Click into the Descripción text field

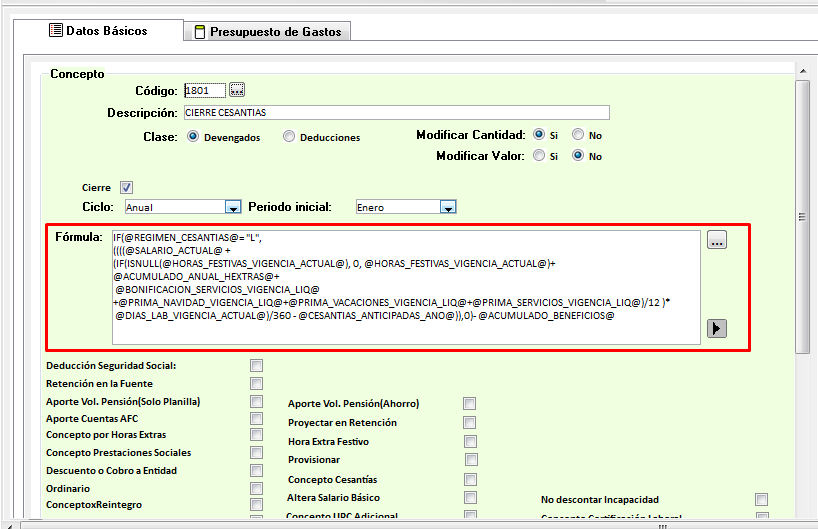point(395,113)
